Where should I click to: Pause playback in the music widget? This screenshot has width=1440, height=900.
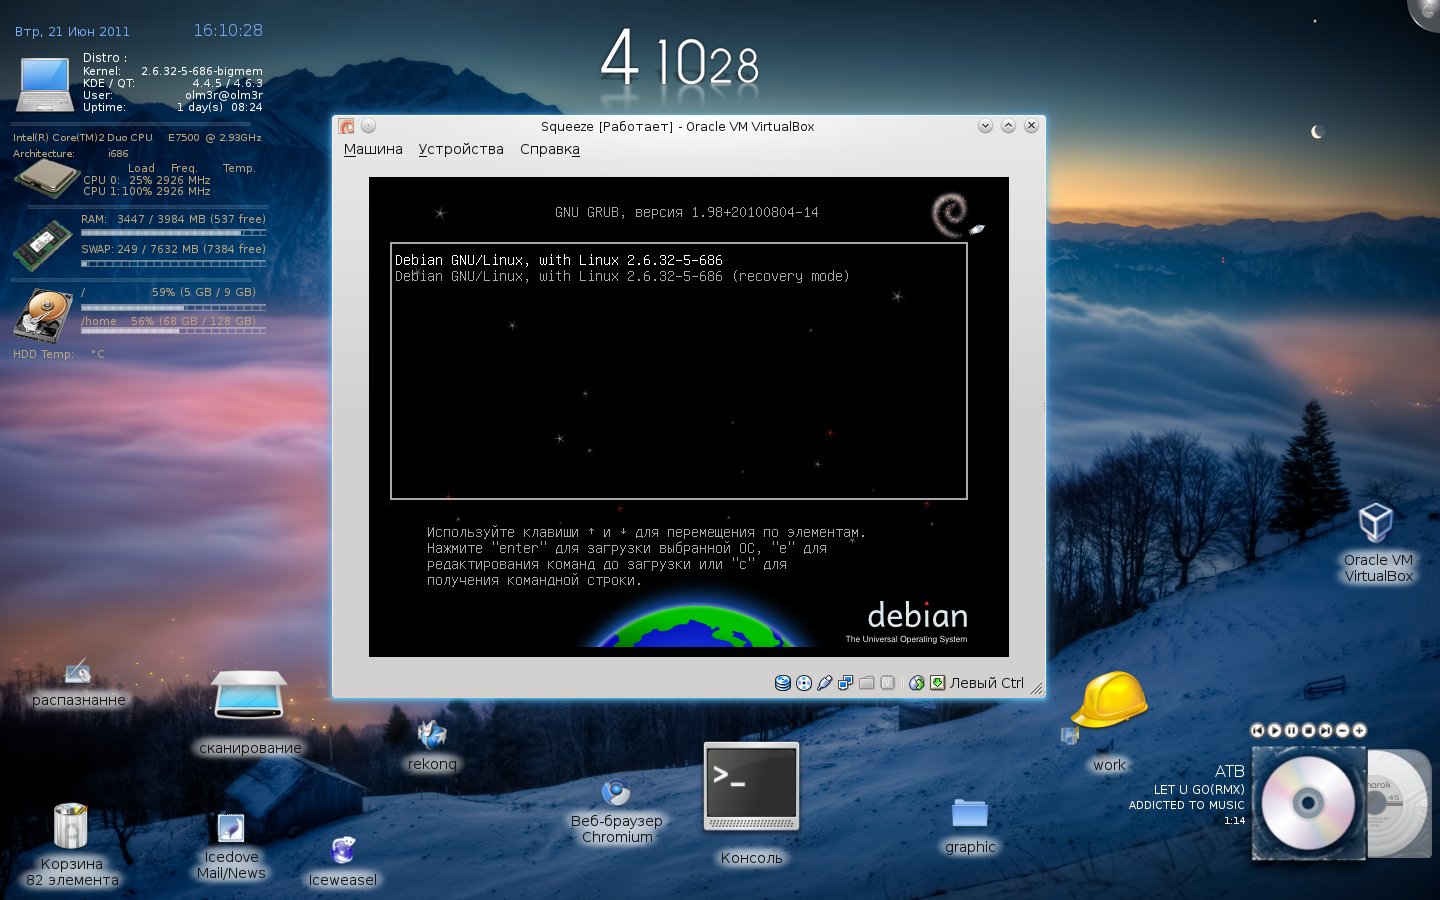point(1292,731)
